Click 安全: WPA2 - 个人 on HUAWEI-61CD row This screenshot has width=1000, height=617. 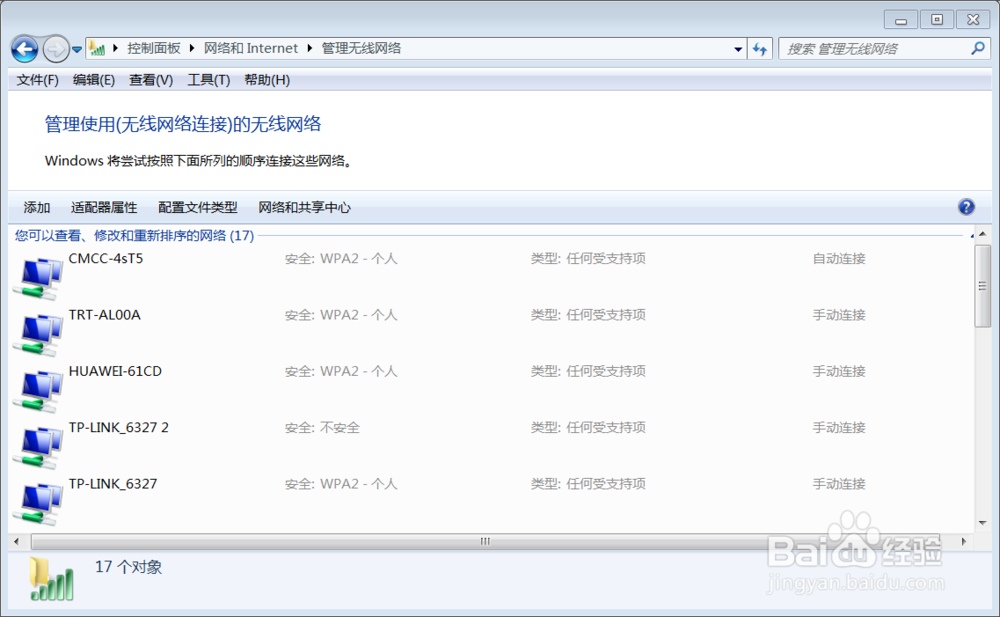tap(341, 371)
